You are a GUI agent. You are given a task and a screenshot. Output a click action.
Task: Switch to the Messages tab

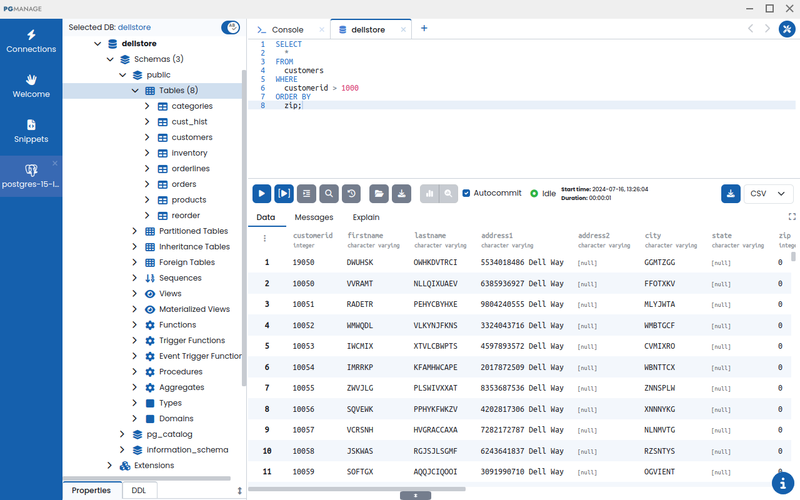click(x=313, y=217)
